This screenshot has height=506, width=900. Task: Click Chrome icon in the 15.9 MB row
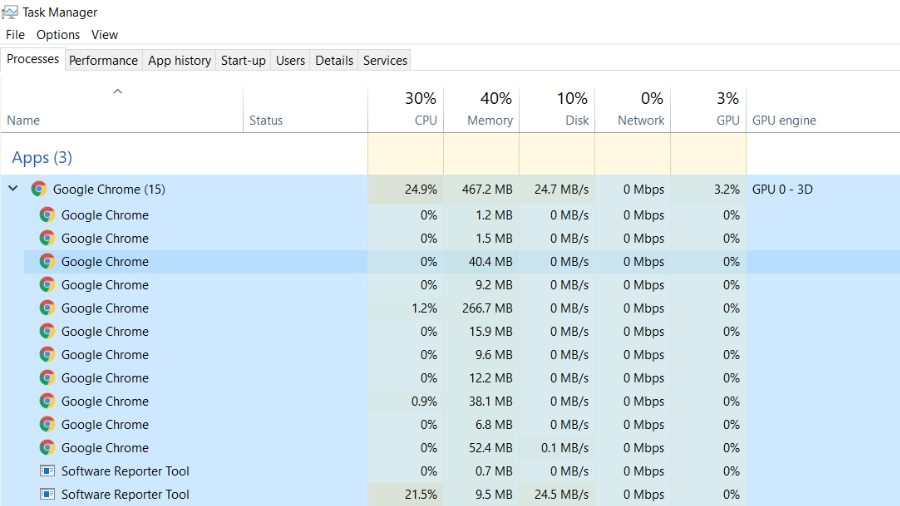point(47,332)
